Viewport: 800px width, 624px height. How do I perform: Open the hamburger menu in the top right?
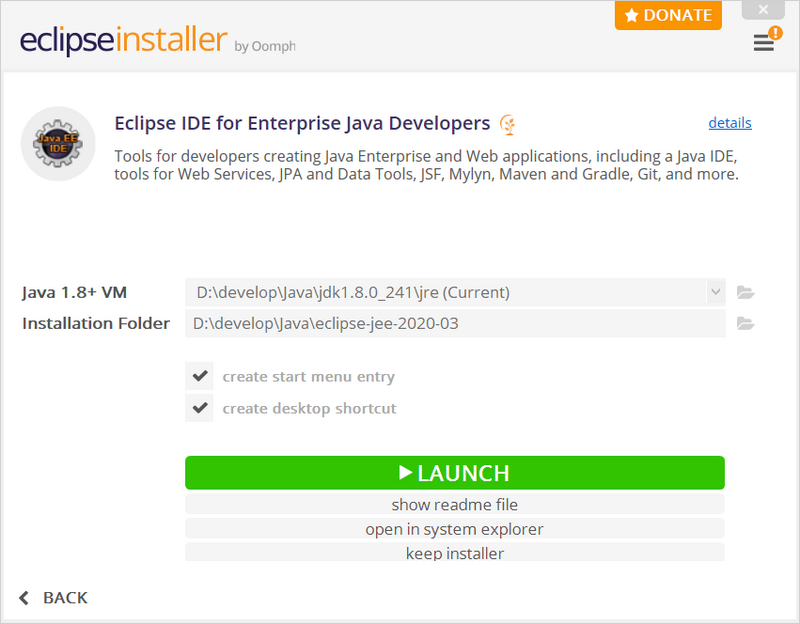coord(763,45)
